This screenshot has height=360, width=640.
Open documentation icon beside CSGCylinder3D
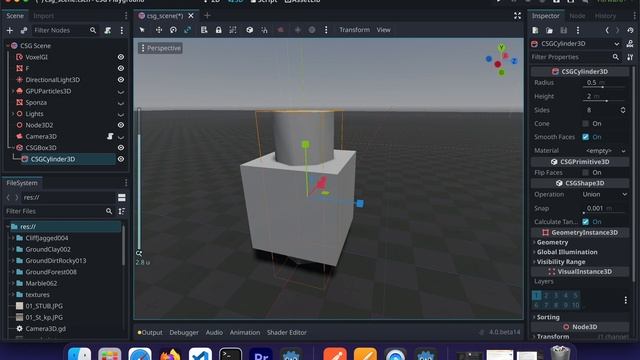(630, 44)
